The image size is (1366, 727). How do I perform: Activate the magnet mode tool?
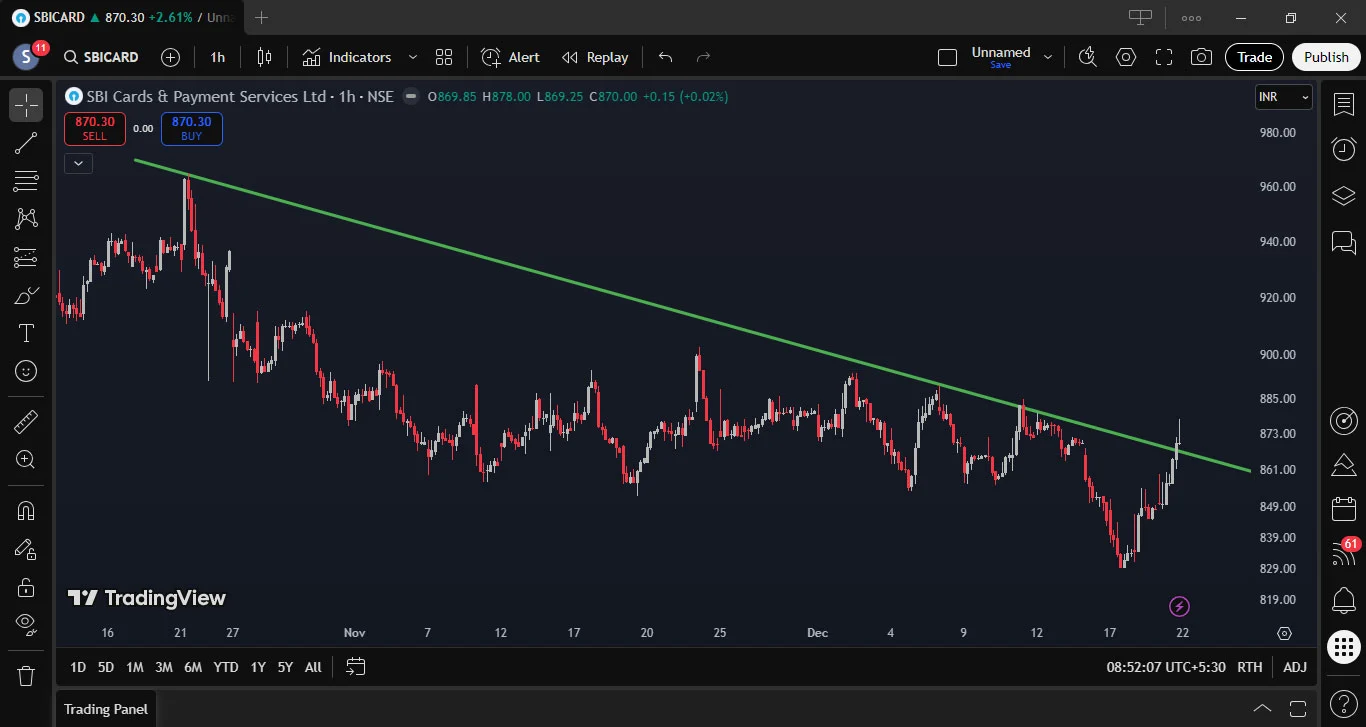pos(26,511)
